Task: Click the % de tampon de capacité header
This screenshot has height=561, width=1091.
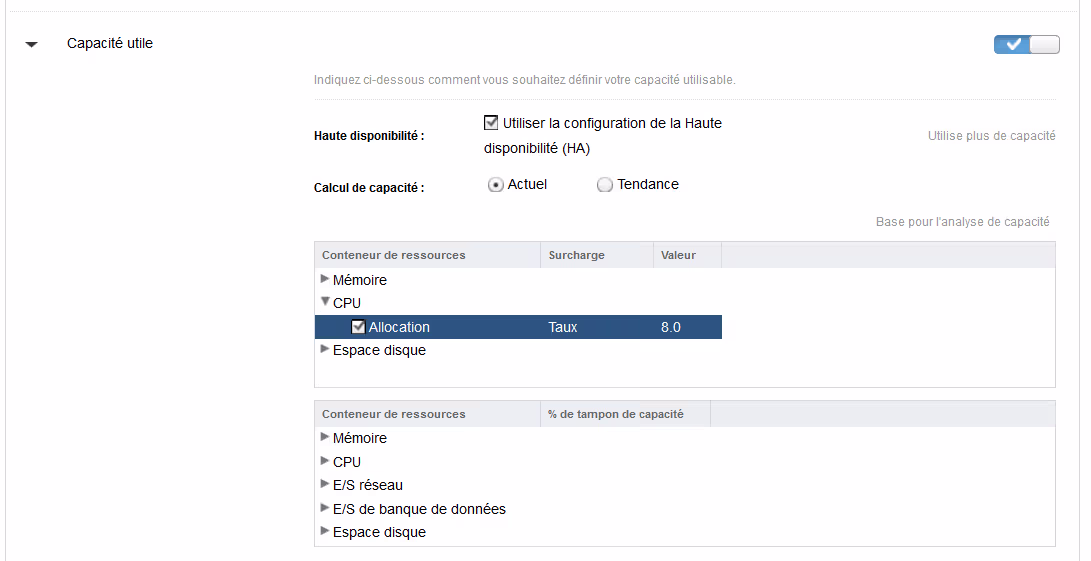Action: pyautogui.click(x=616, y=414)
